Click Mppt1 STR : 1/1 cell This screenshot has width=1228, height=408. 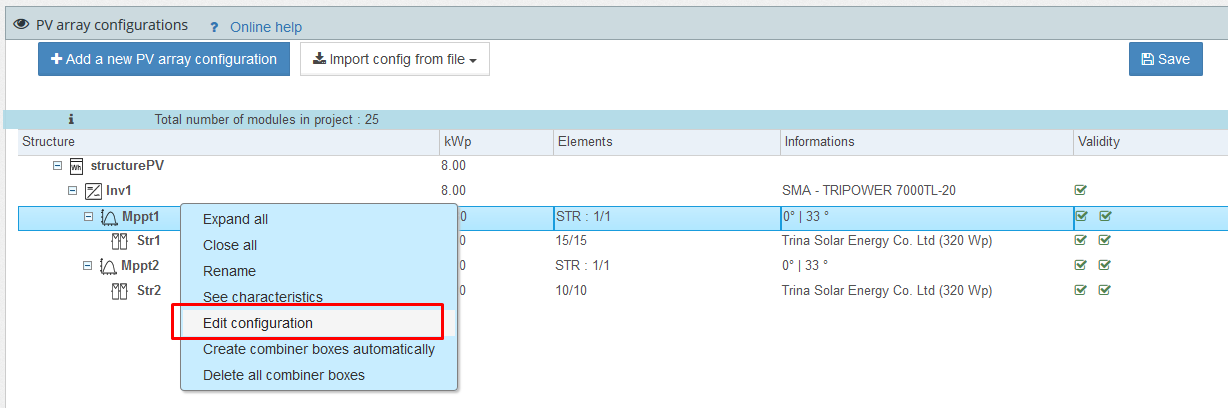pos(582,216)
